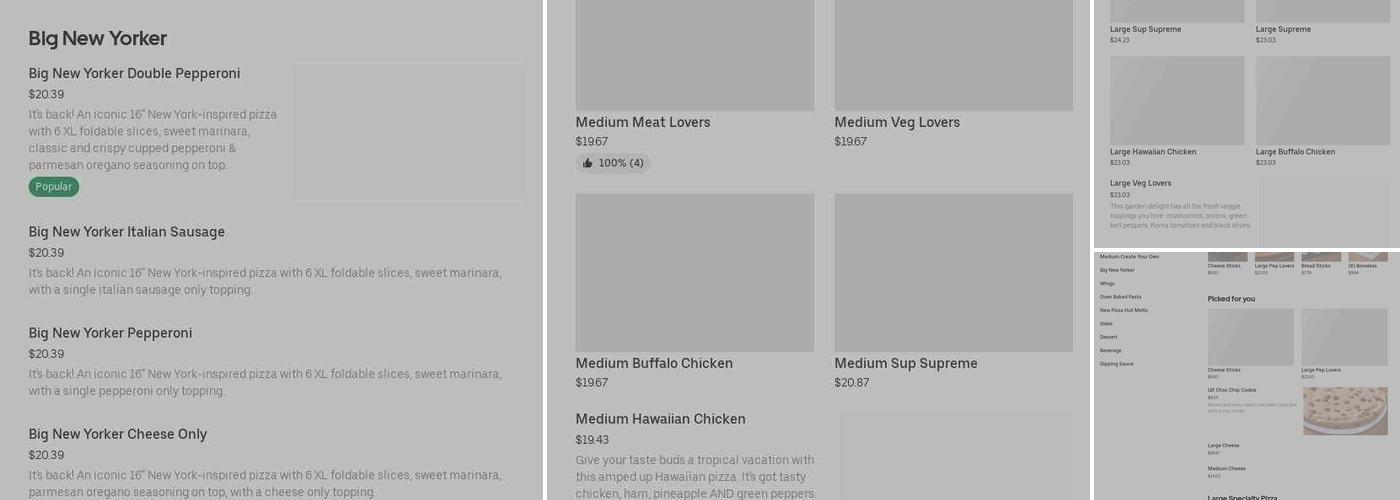Click the Large Hawaiian Chicken thumbnail
Screen dimensions: 1400x500
pyautogui.click(x=1177, y=101)
